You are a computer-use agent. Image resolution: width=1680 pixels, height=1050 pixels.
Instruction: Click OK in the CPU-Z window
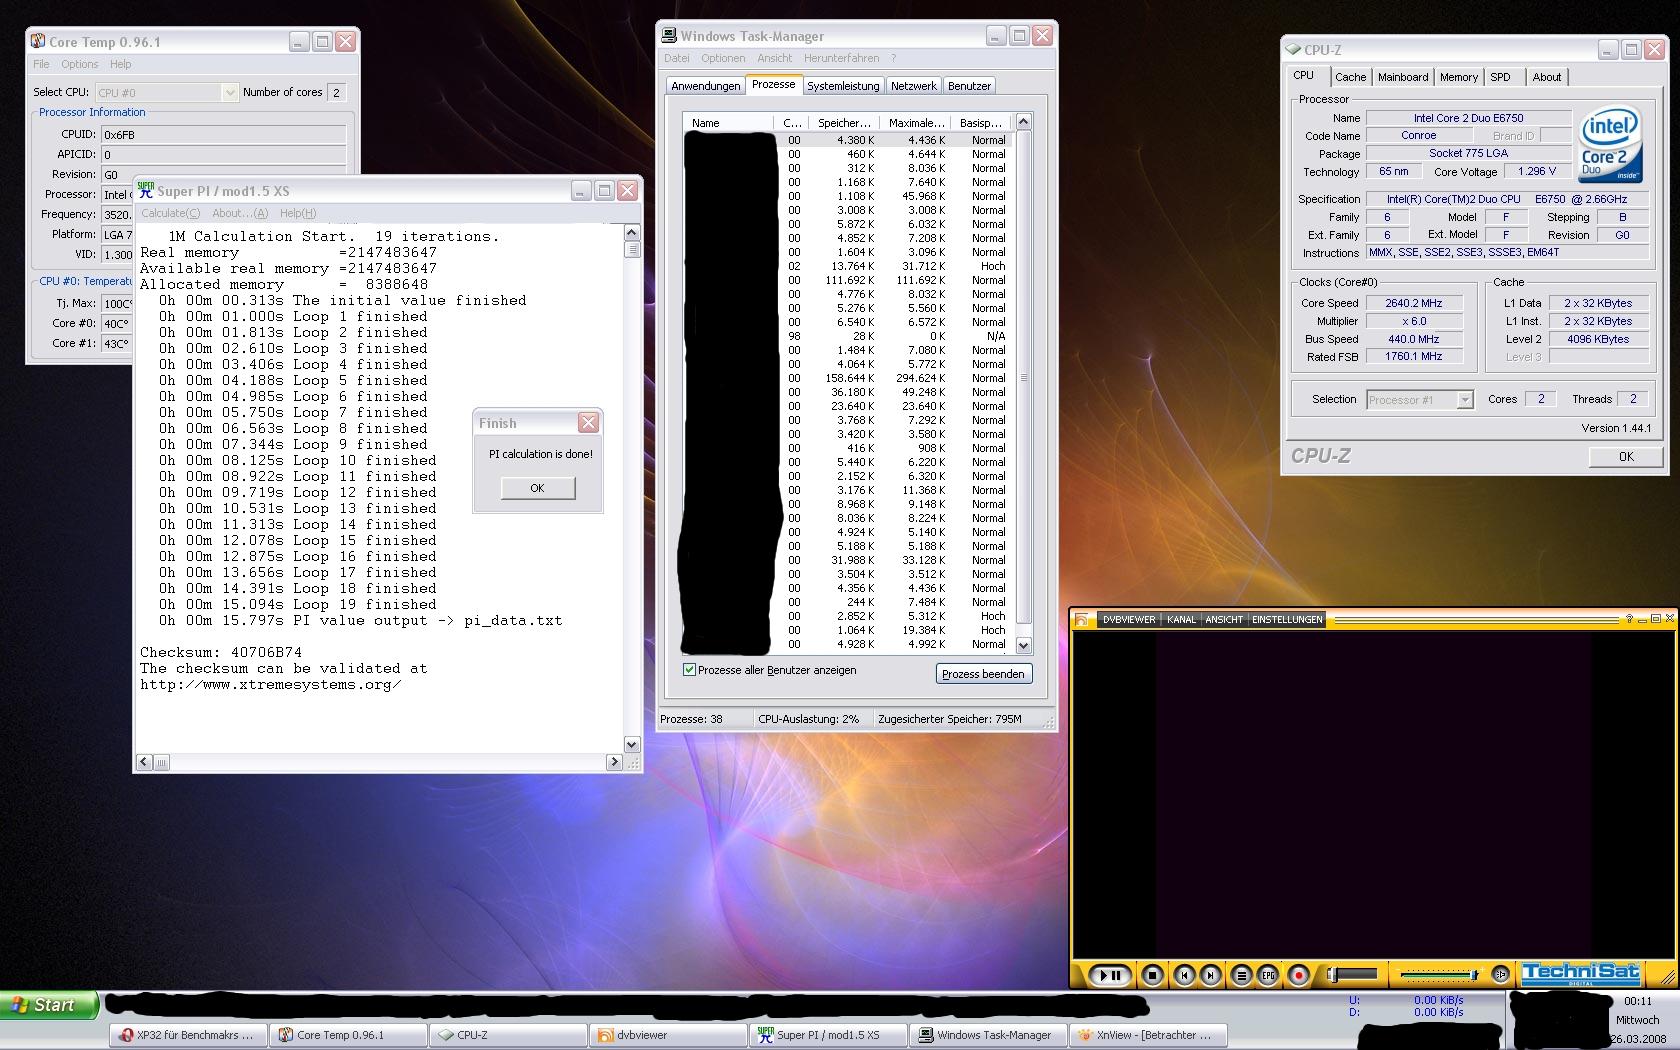coord(1626,456)
